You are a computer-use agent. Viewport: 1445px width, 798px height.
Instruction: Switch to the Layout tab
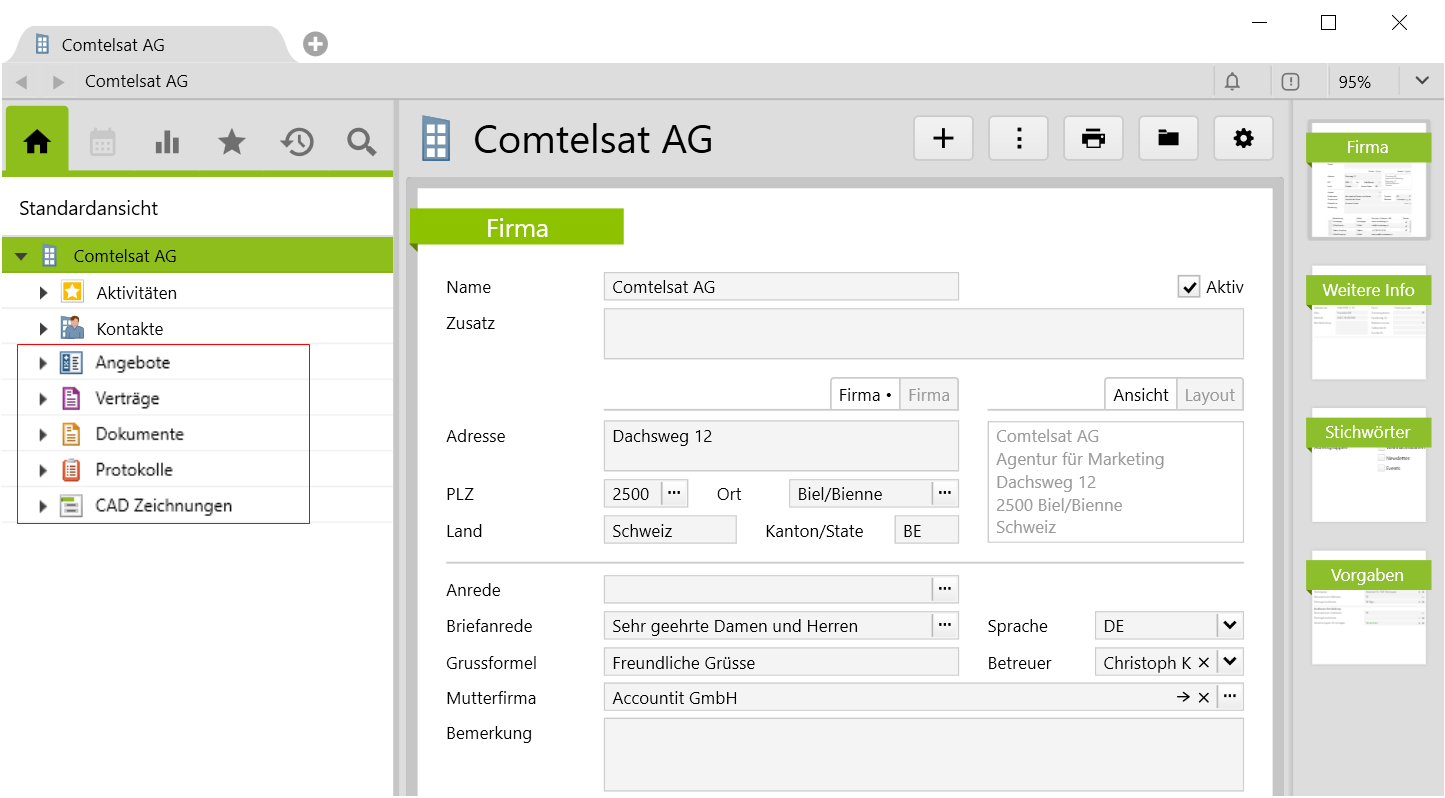pos(1209,395)
